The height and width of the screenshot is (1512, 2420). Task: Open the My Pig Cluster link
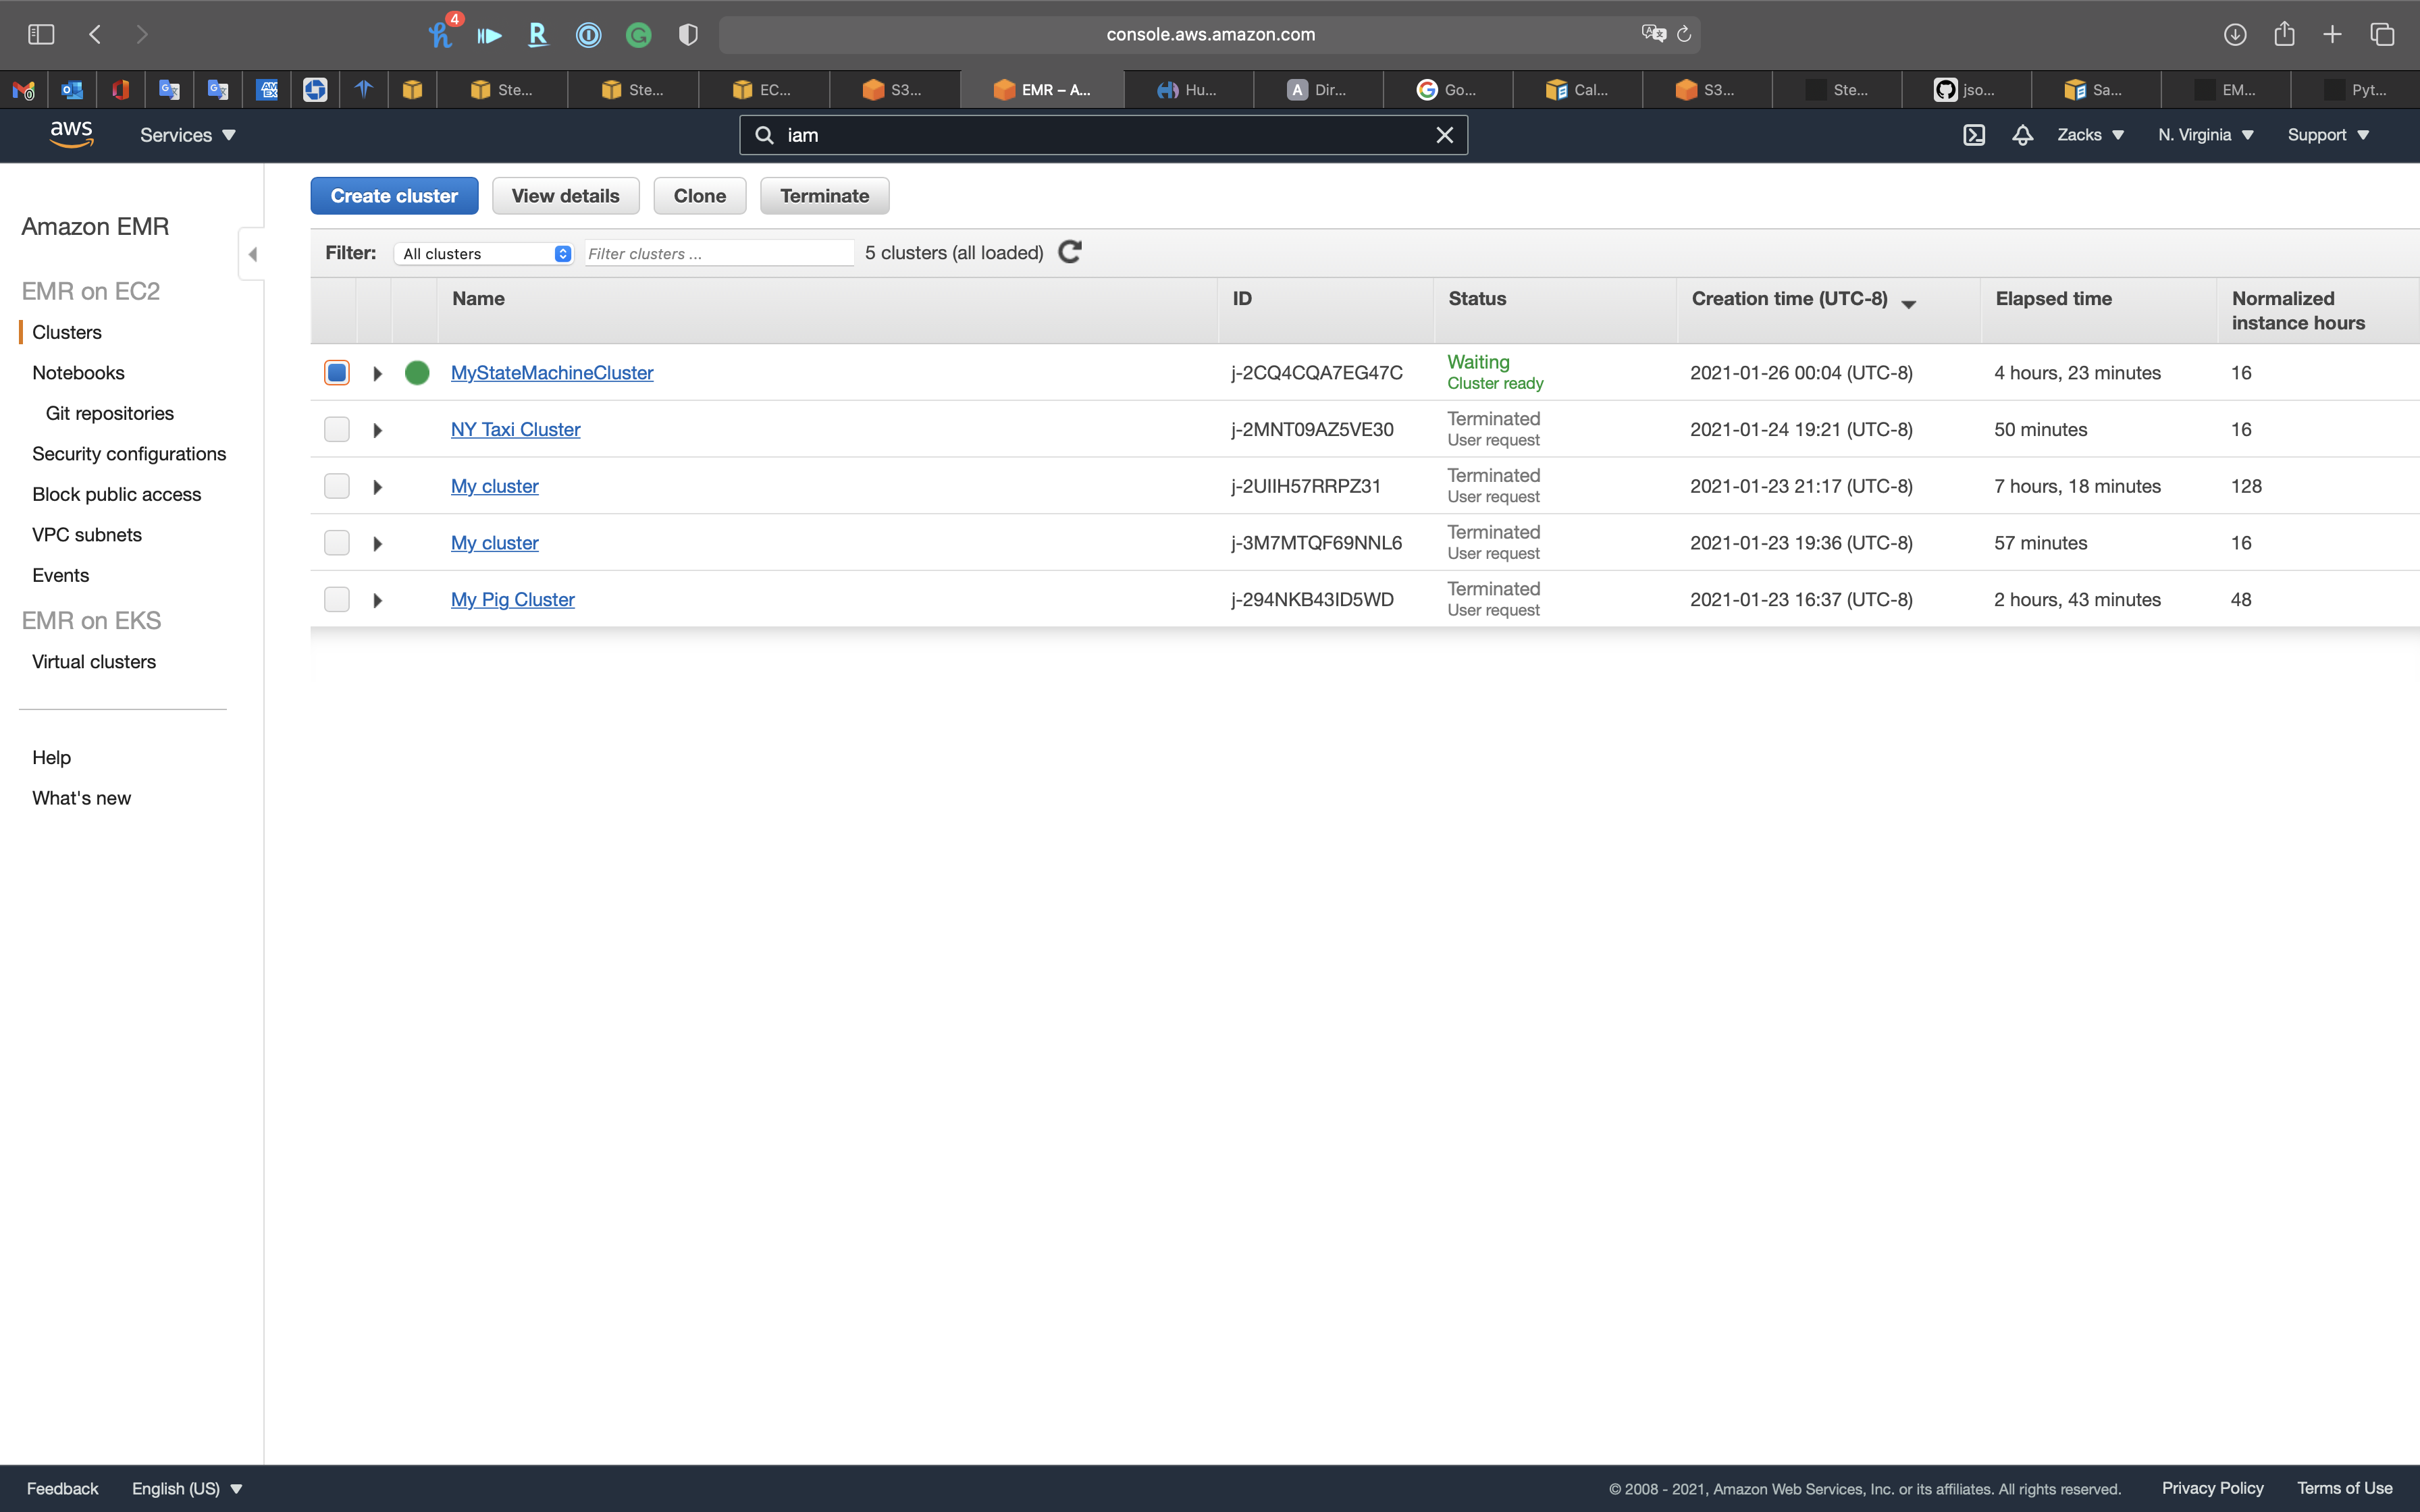point(512,600)
